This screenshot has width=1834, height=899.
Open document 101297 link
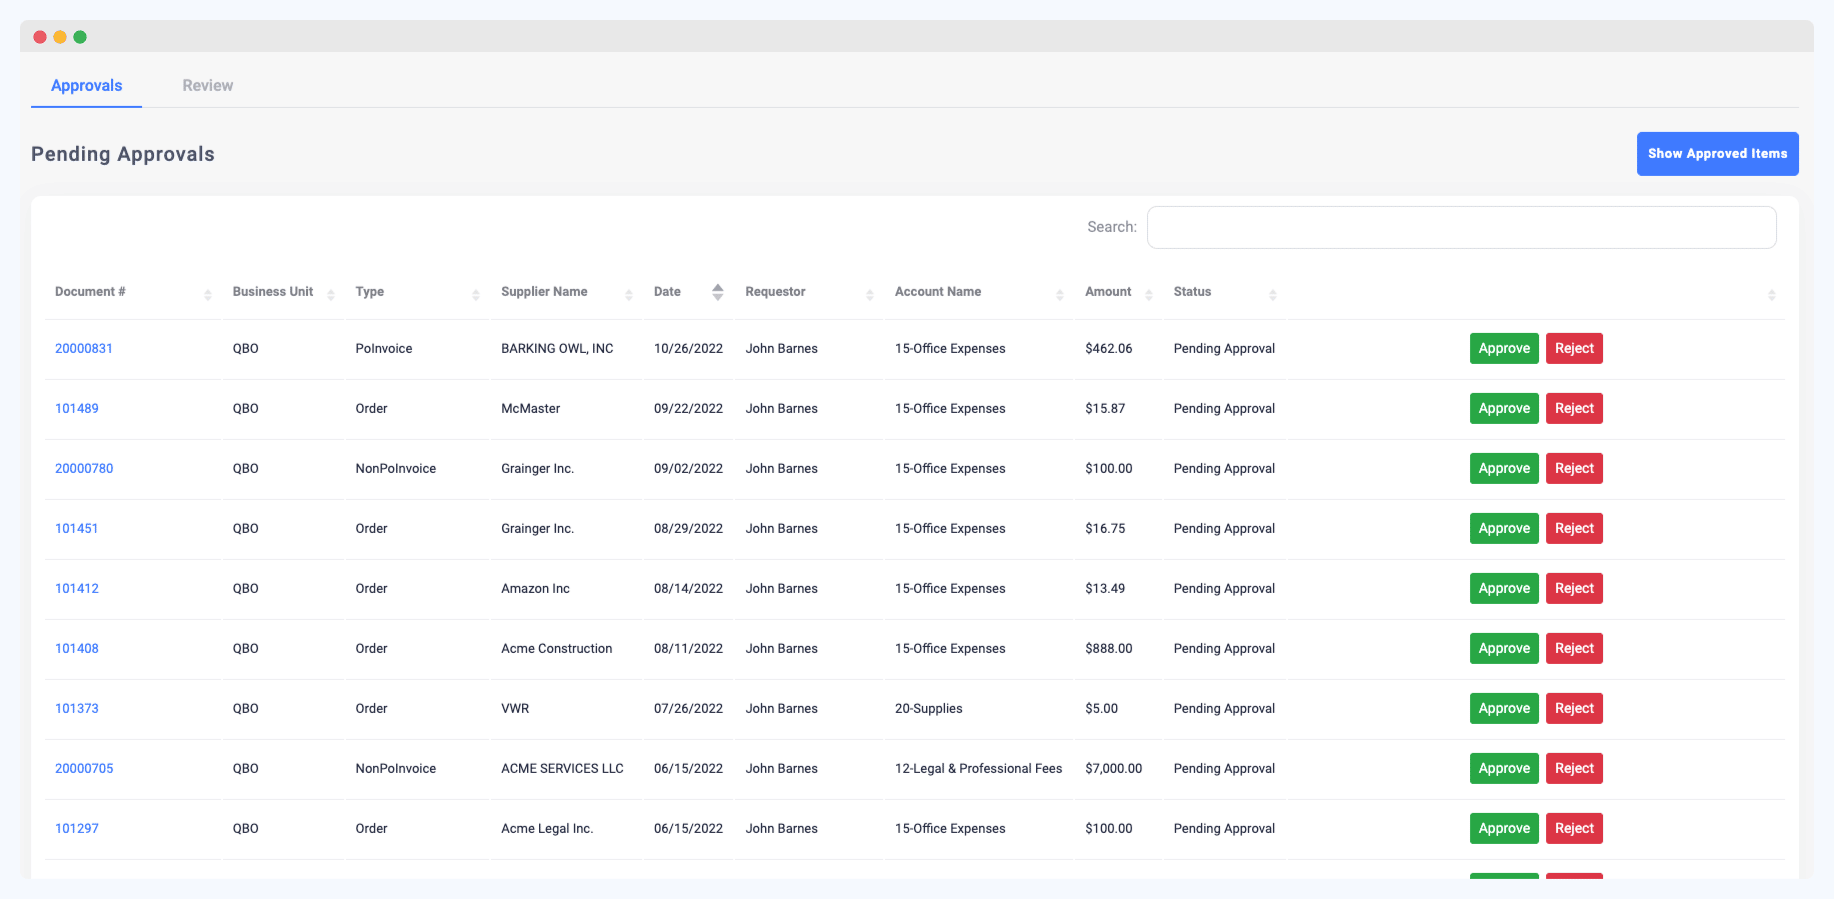click(77, 829)
